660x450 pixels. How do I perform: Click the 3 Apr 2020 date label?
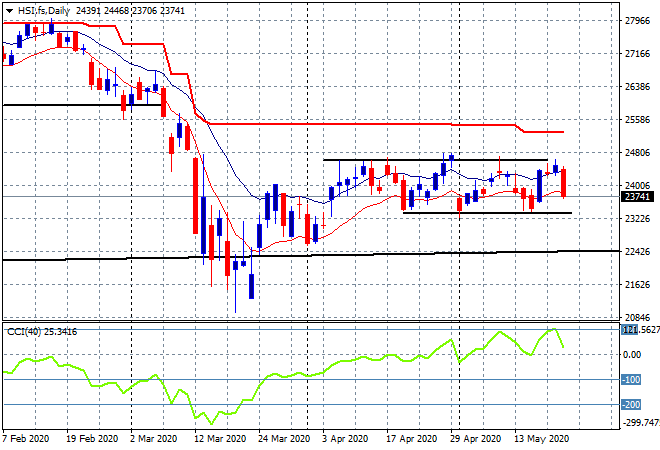[x=345, y=439]
